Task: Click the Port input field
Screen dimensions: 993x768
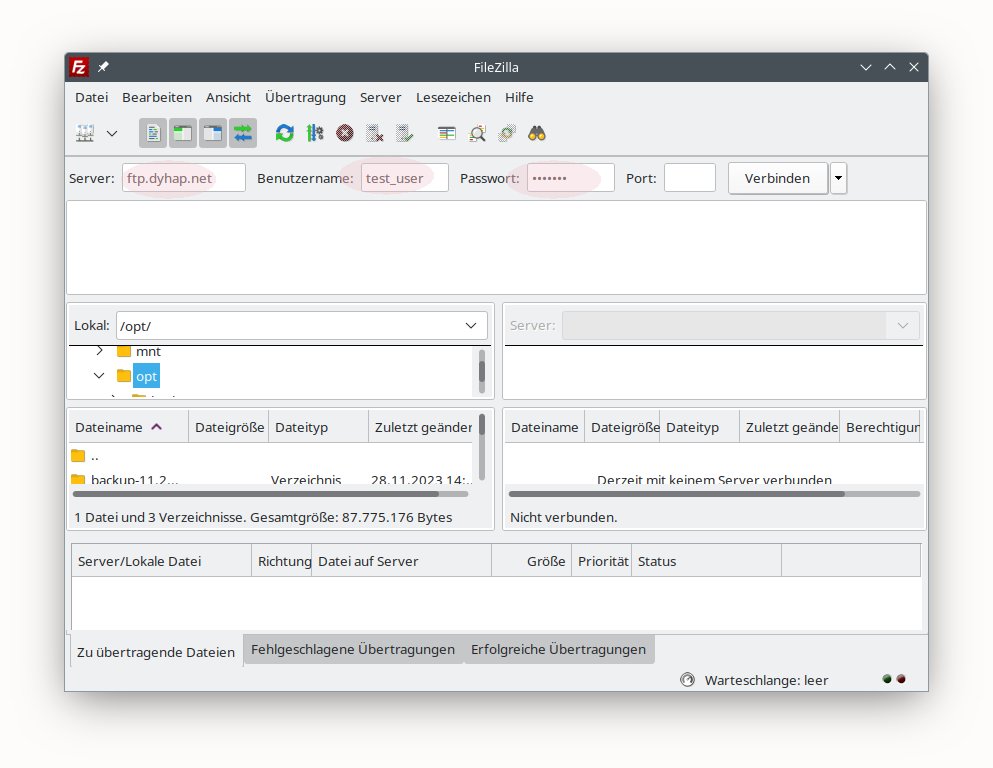Action: pos(689,178)
